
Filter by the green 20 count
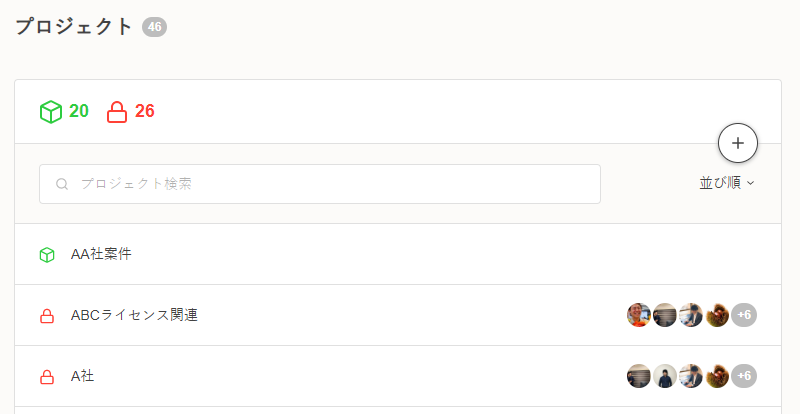[78, 111]
